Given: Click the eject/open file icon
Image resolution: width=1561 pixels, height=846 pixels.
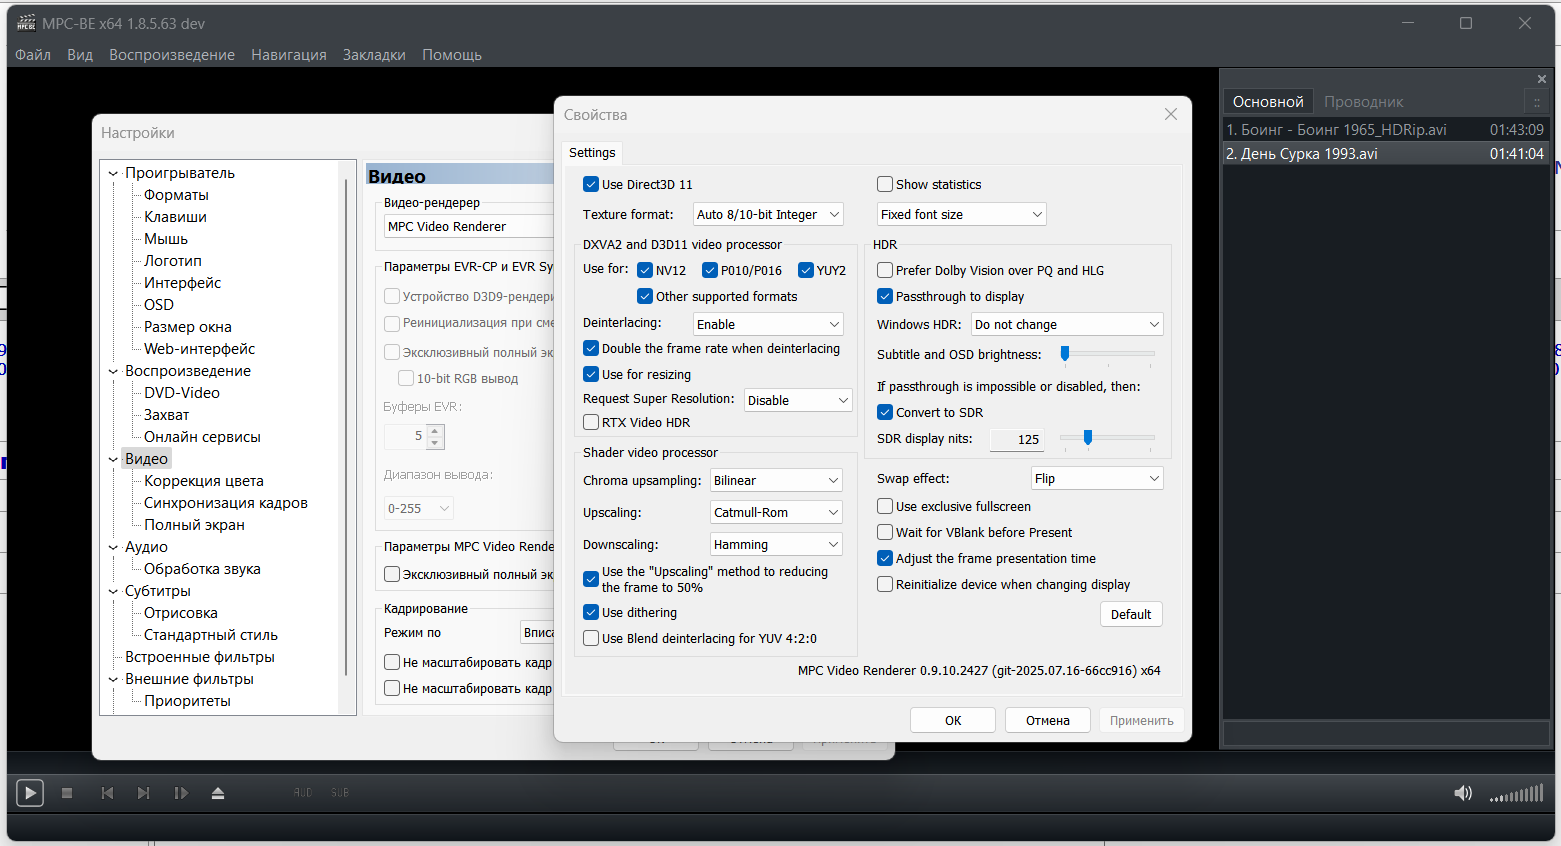Looking at the screenshot, I should pos(218,793).
